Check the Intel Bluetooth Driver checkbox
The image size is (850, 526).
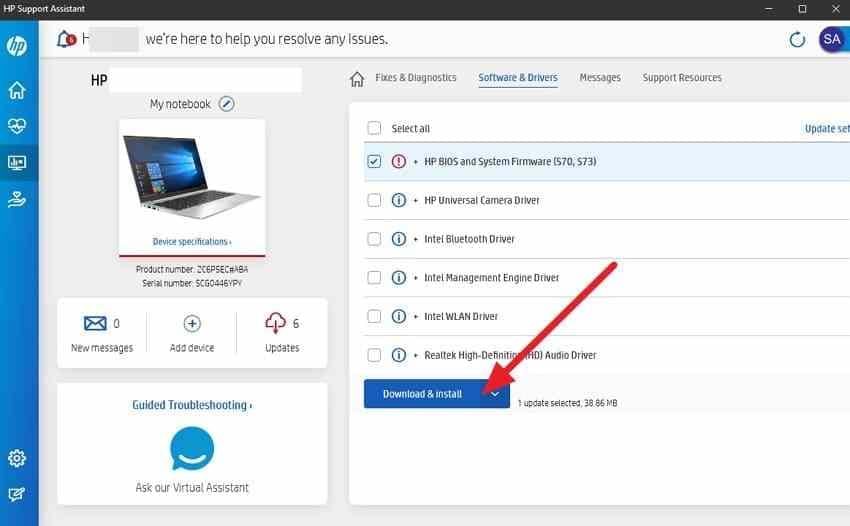point(374,239)
